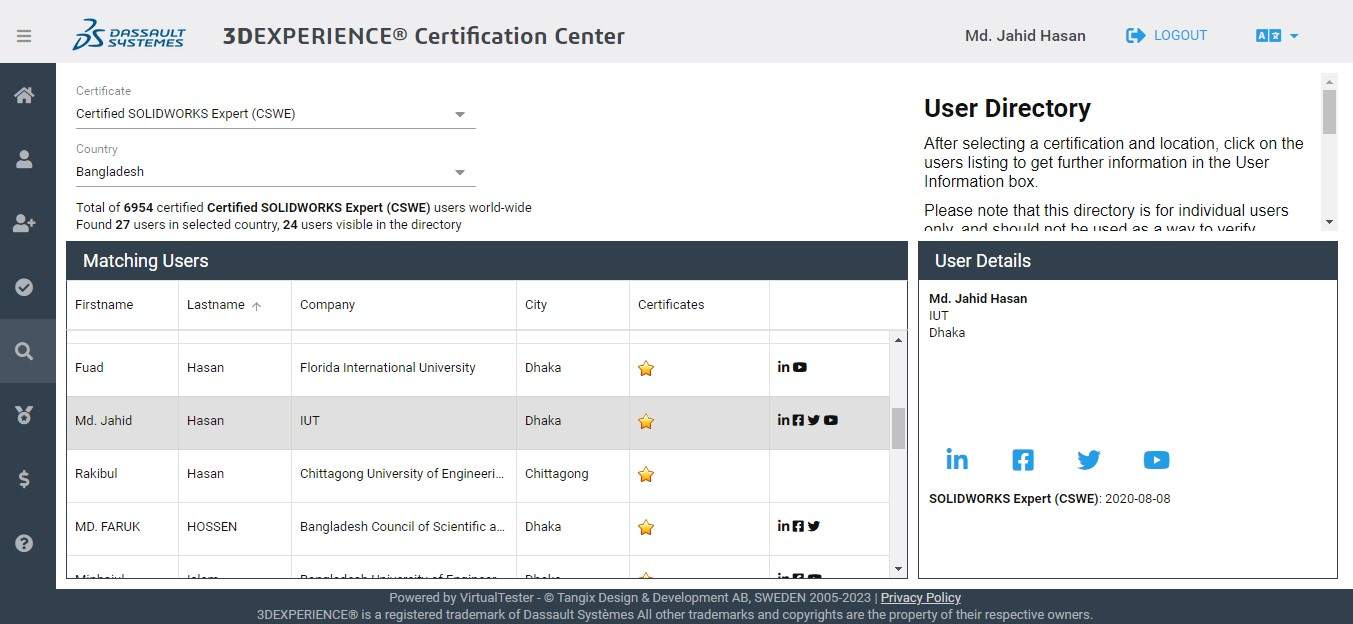Viewport: 1353px width, 624px height.
Task: Open the search section via the magnifier sidebar icon
Action: [24, 351]
